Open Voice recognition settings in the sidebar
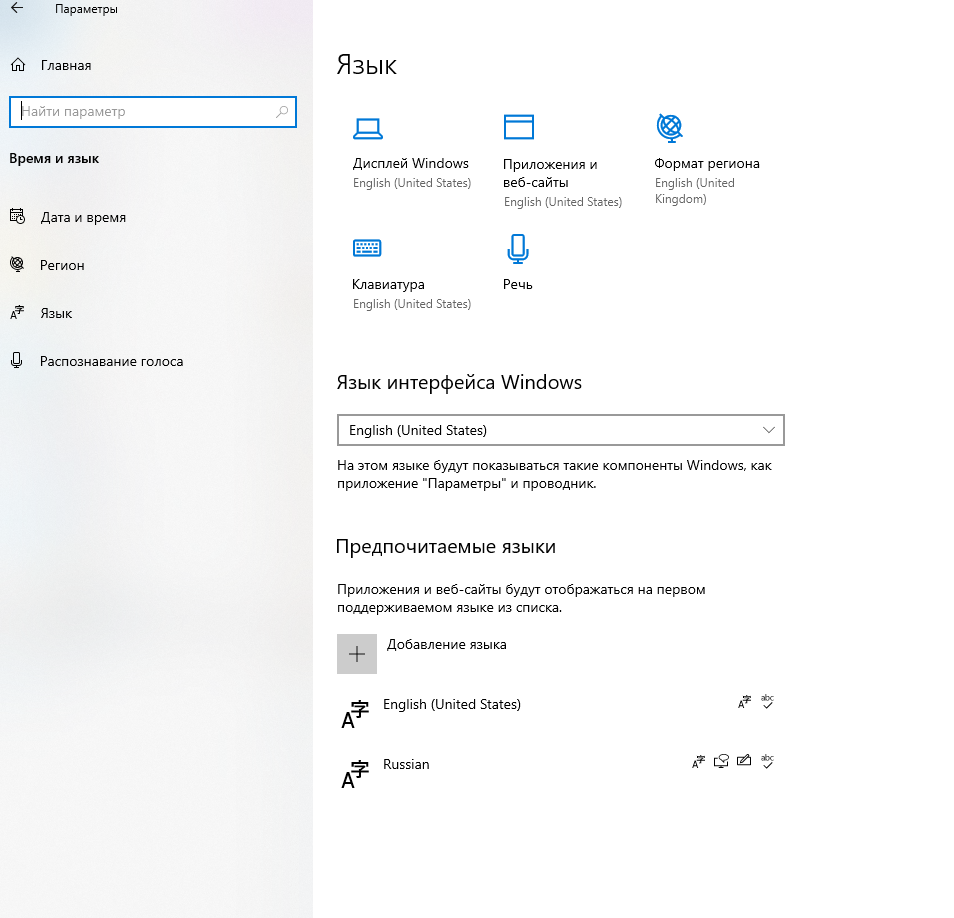 [x=111, y=361]
